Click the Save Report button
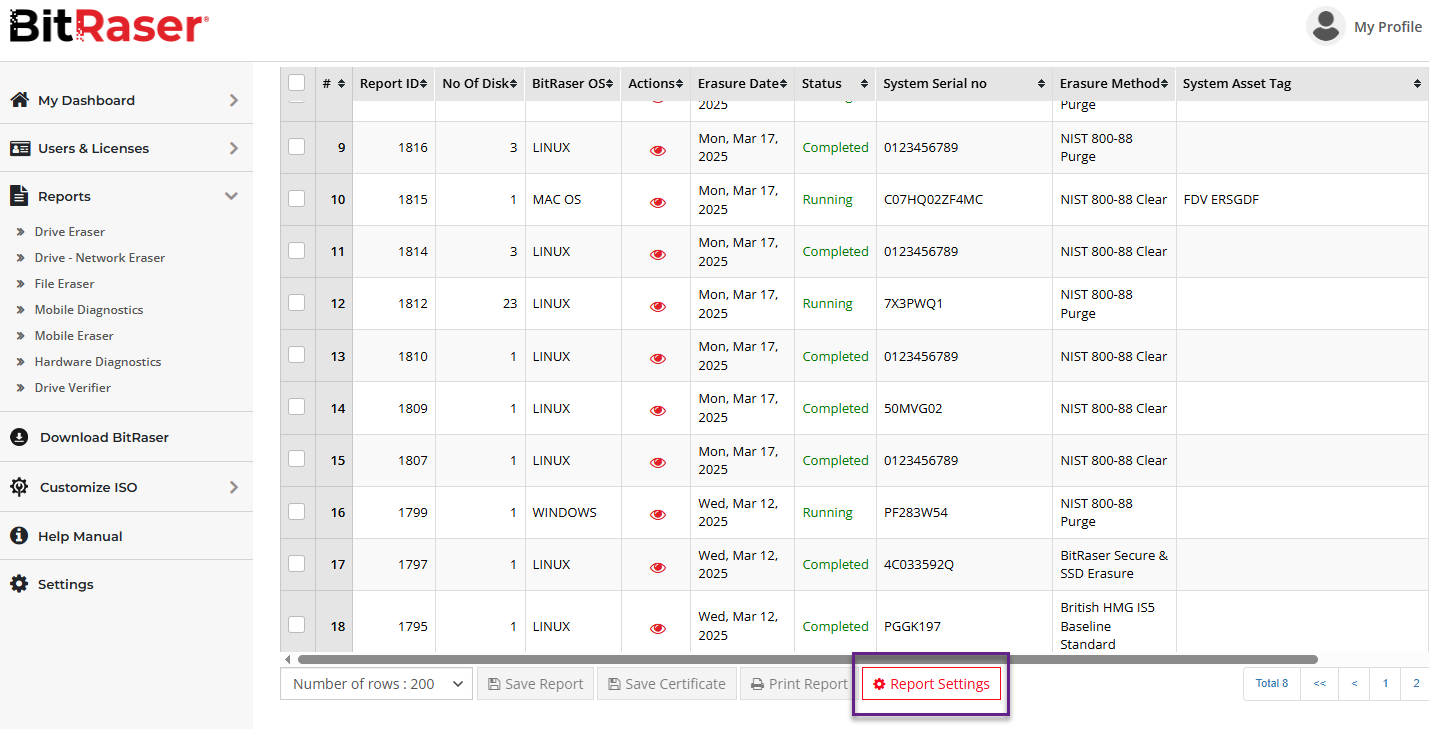The height and width of the screenshot is (729, 1429). pos(536,684)
